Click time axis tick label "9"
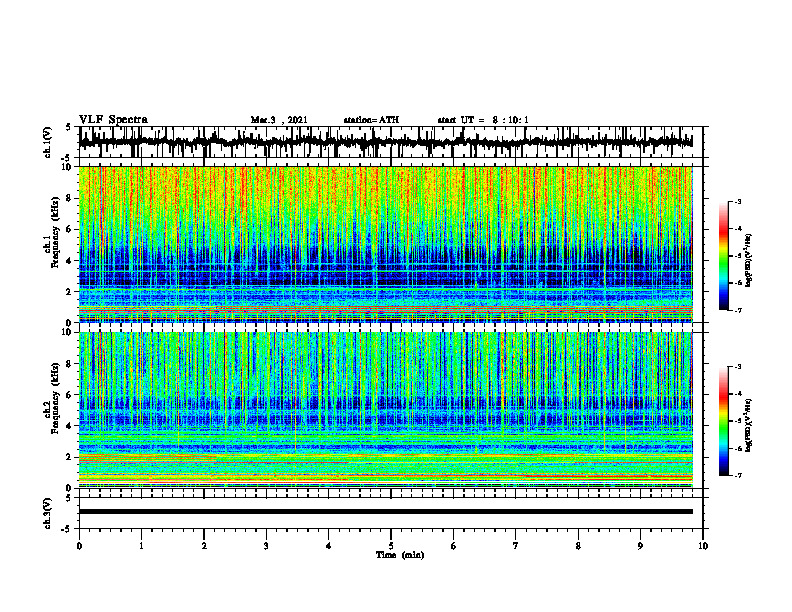 (640, 546)
